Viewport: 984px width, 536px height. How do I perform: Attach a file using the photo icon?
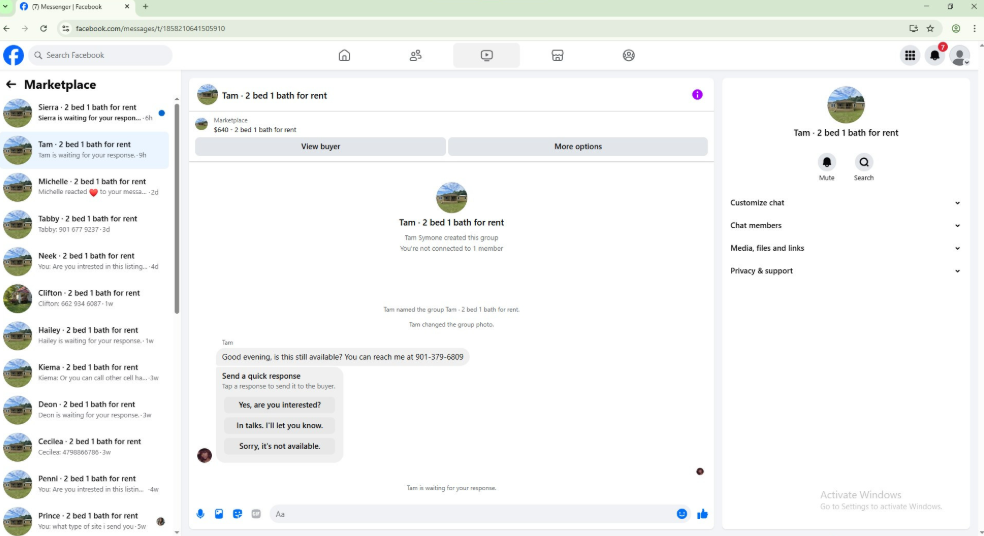(x=219, y=513)
